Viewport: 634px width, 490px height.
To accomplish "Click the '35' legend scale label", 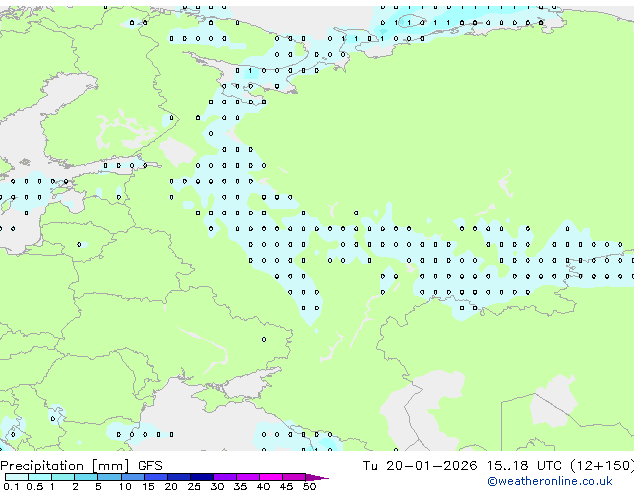I will point(240,486).
